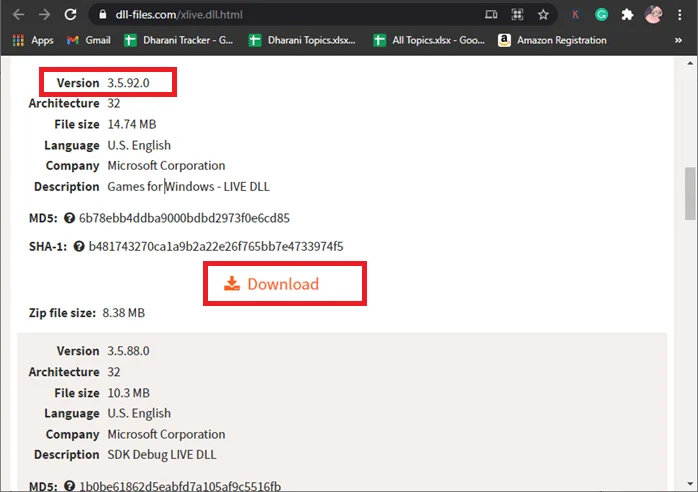698x492 pixels.
Task: Open the Extensions puzzle-piece menu
Action: 627,15
